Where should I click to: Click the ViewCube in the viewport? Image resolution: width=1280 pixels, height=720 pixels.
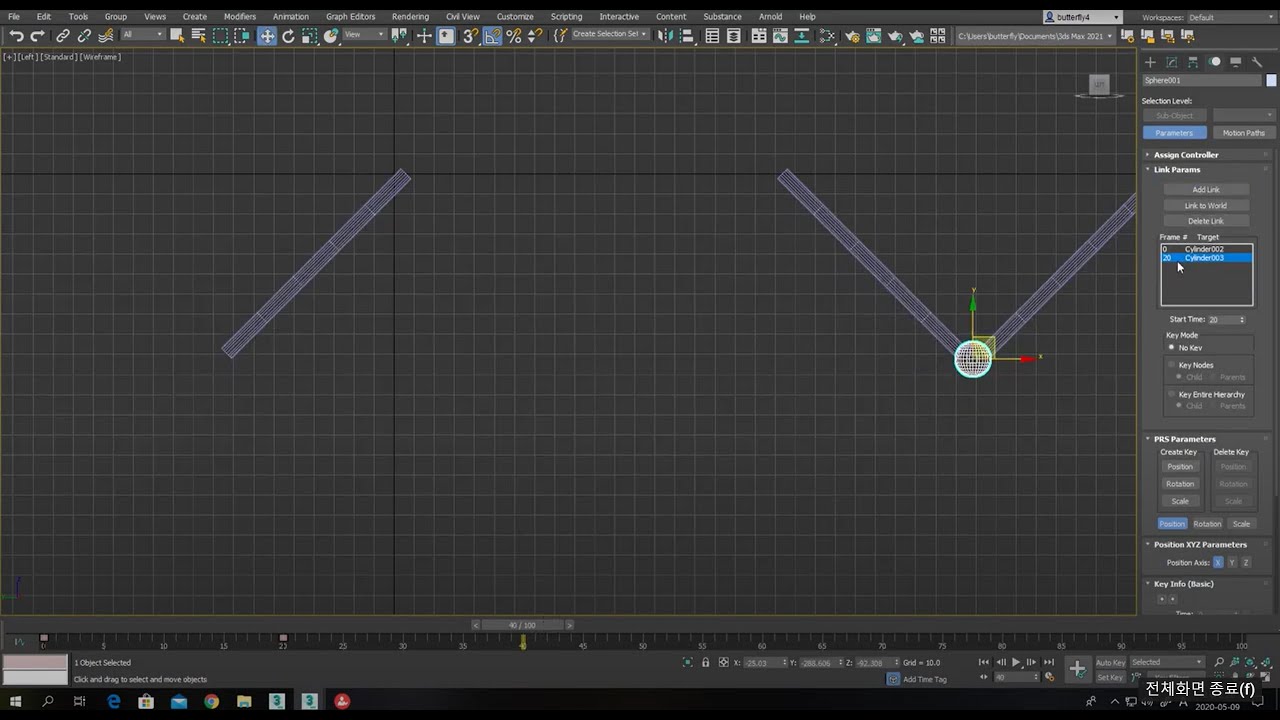[x=1099, y=86]
